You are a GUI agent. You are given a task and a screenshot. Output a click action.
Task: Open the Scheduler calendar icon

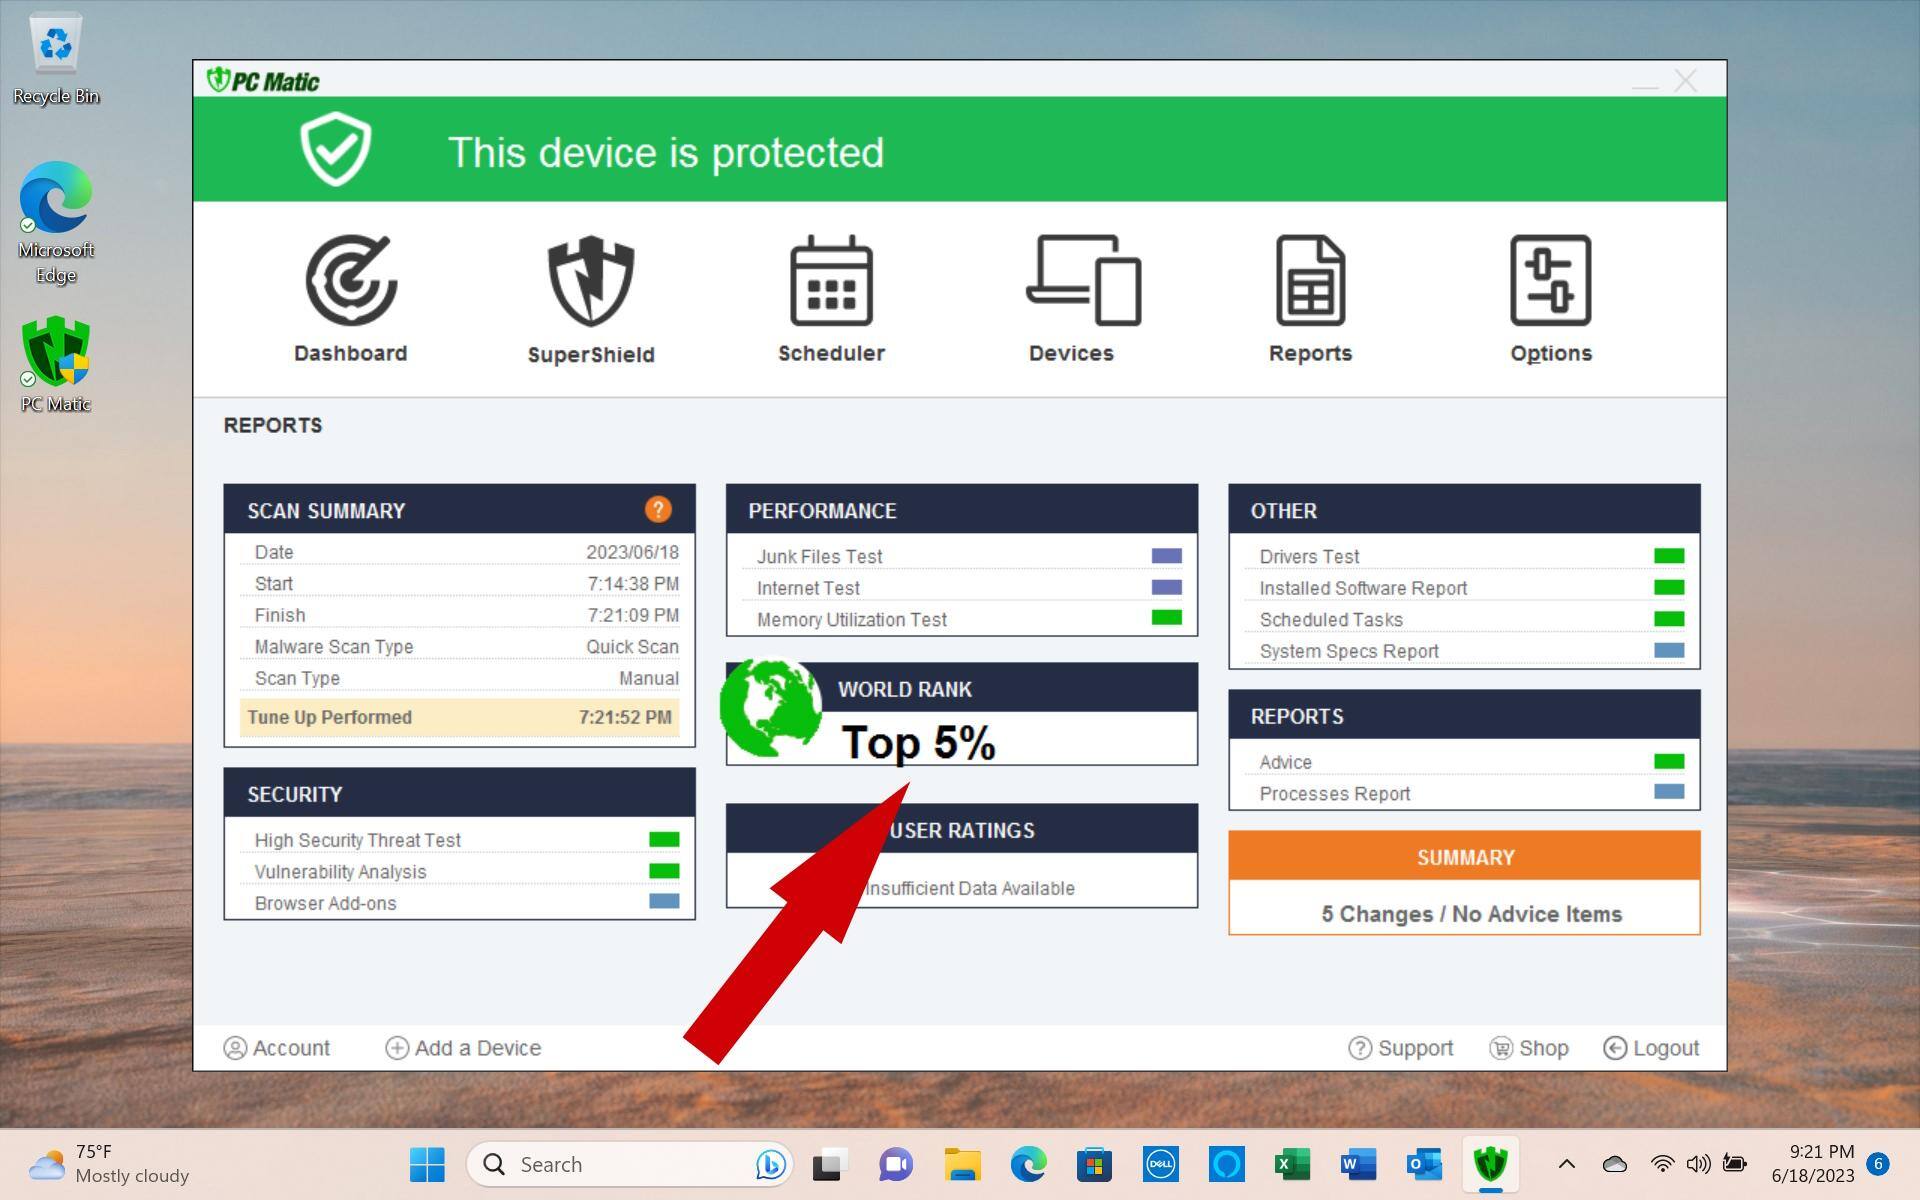(831, 280)
